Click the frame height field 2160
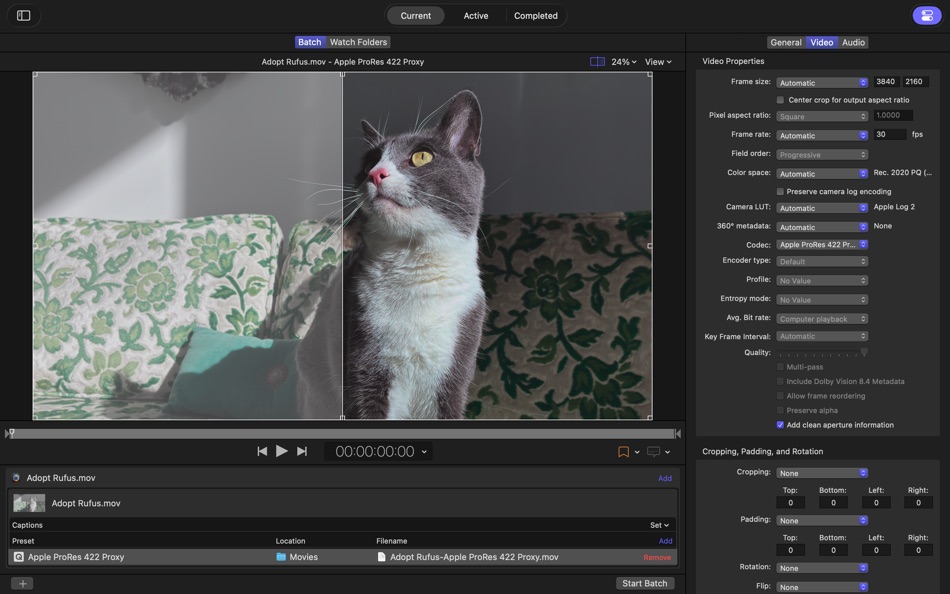950x594 pixels. [x=915, y=81]
